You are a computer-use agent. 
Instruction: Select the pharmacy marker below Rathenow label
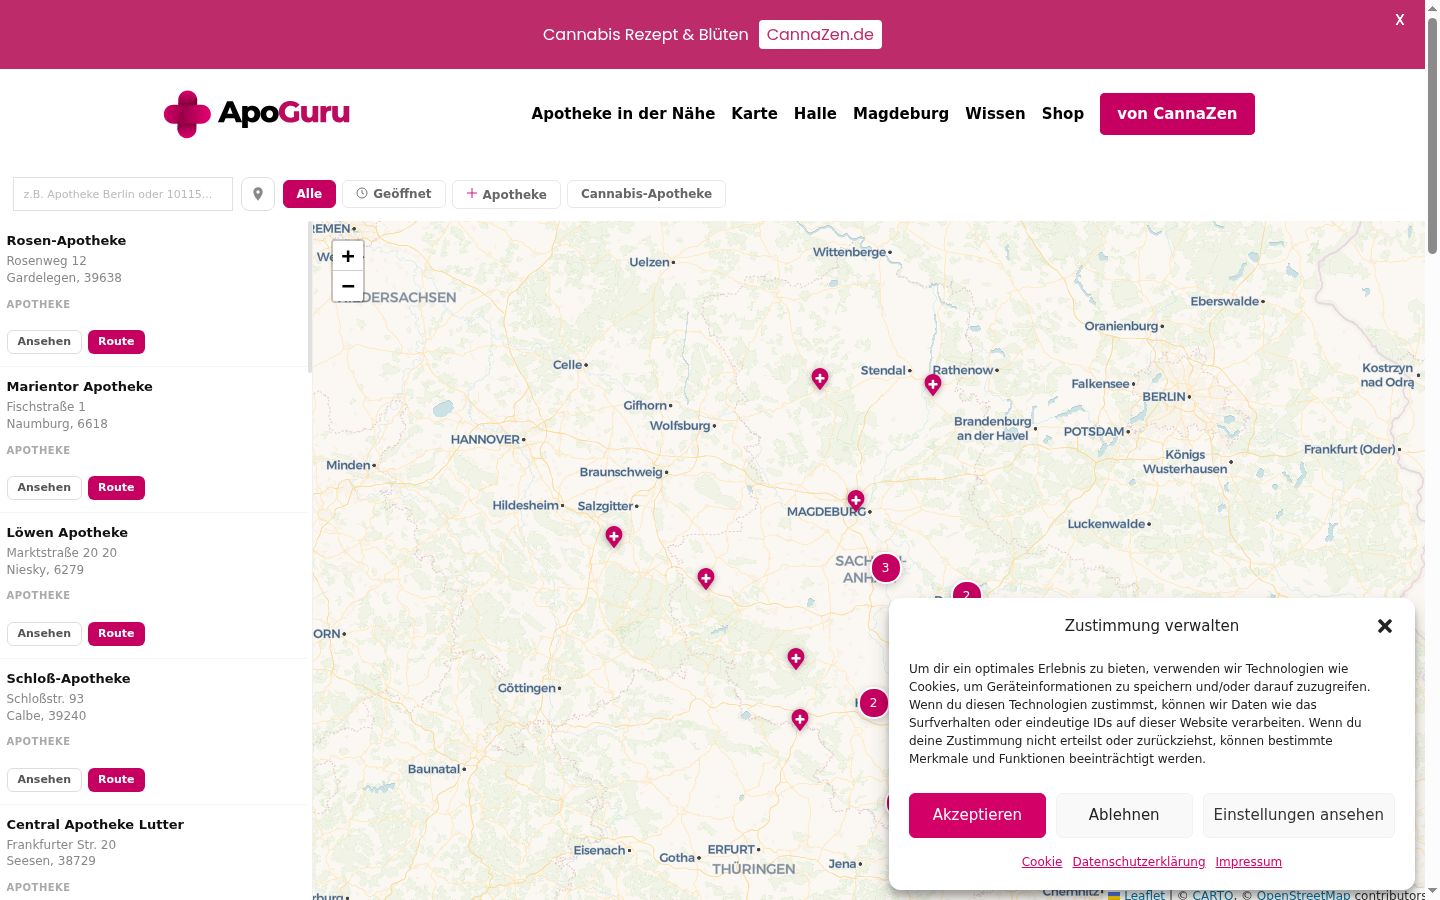[933, 385]
